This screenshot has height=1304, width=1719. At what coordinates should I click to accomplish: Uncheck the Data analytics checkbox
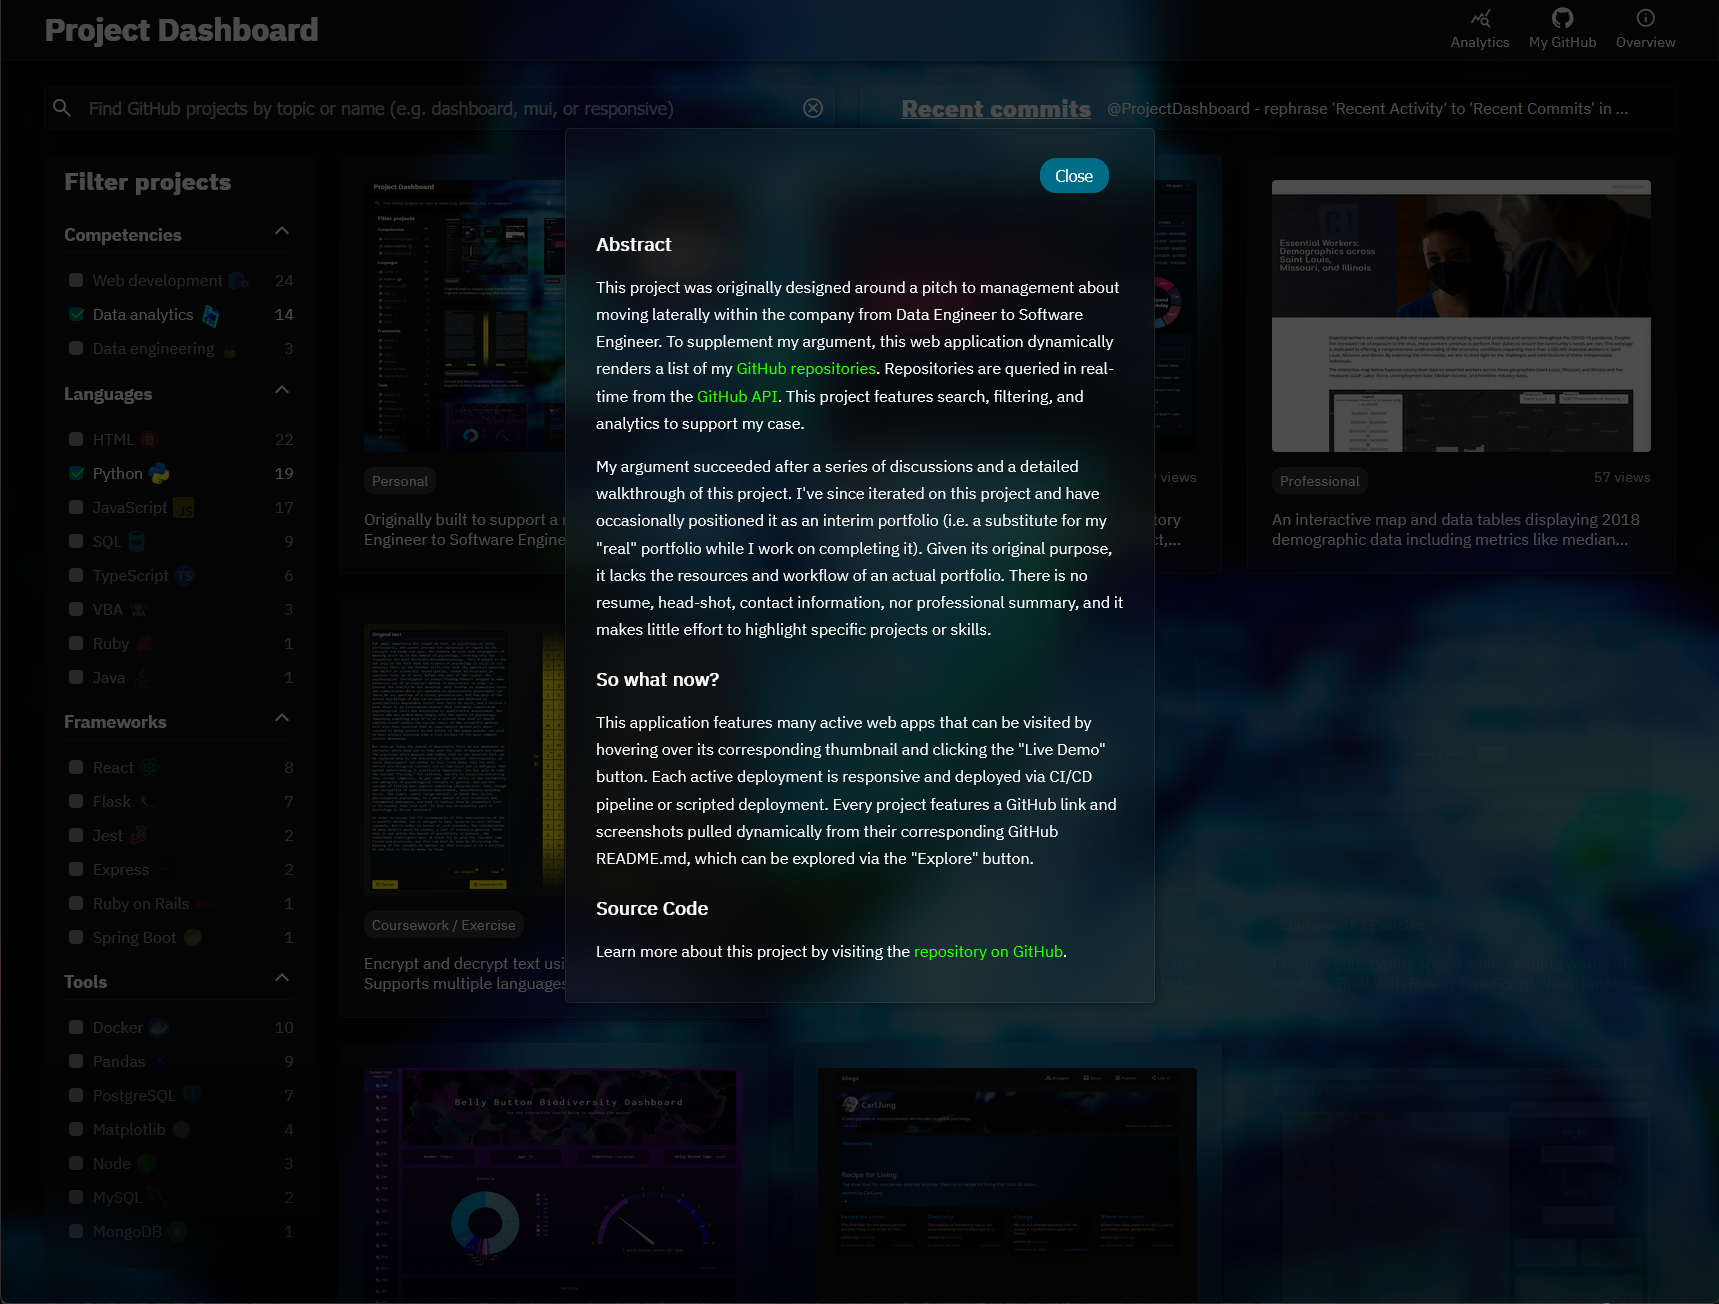[x=76, y=314]
